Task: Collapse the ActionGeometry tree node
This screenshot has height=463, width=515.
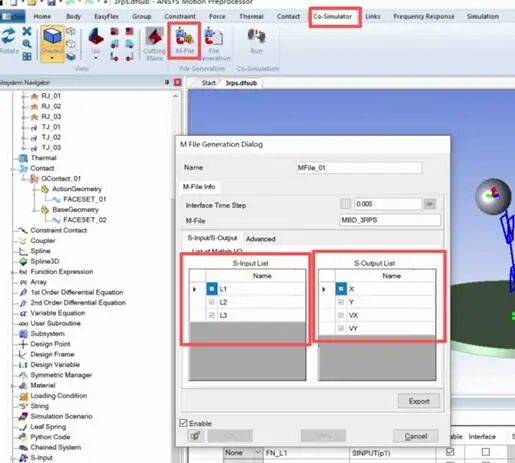Action: click(x=35, y=189)
